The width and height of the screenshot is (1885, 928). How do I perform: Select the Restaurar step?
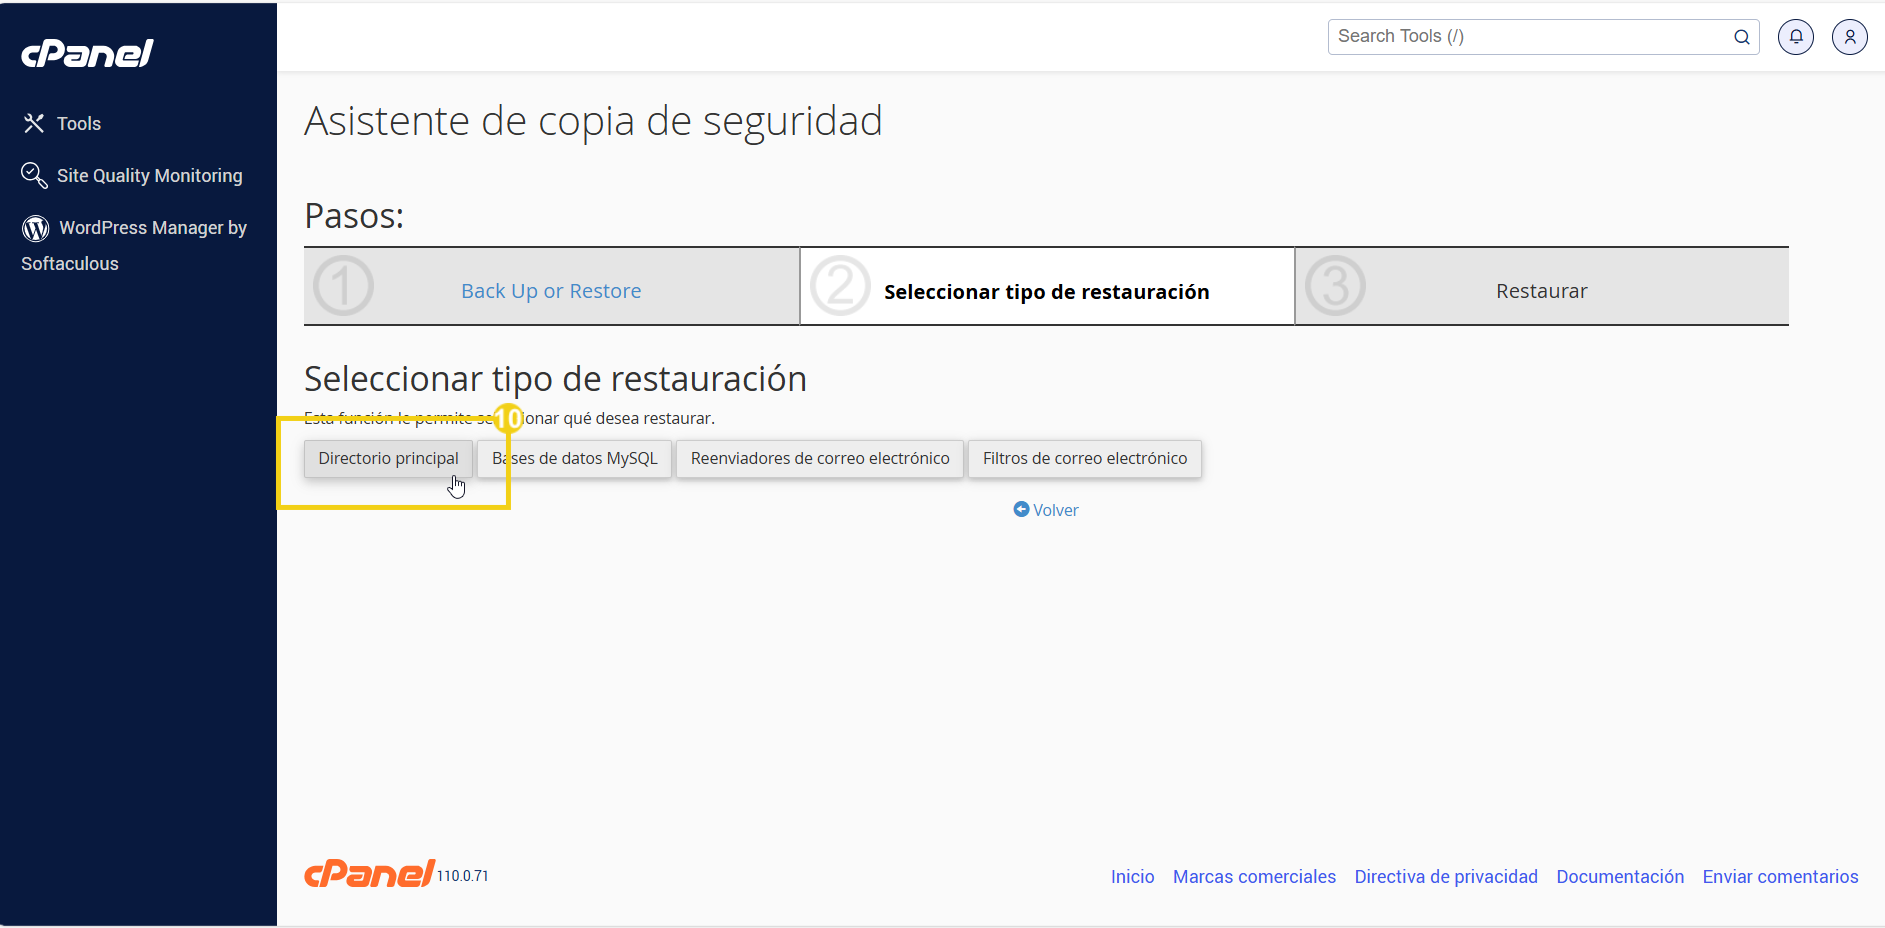1541,290
